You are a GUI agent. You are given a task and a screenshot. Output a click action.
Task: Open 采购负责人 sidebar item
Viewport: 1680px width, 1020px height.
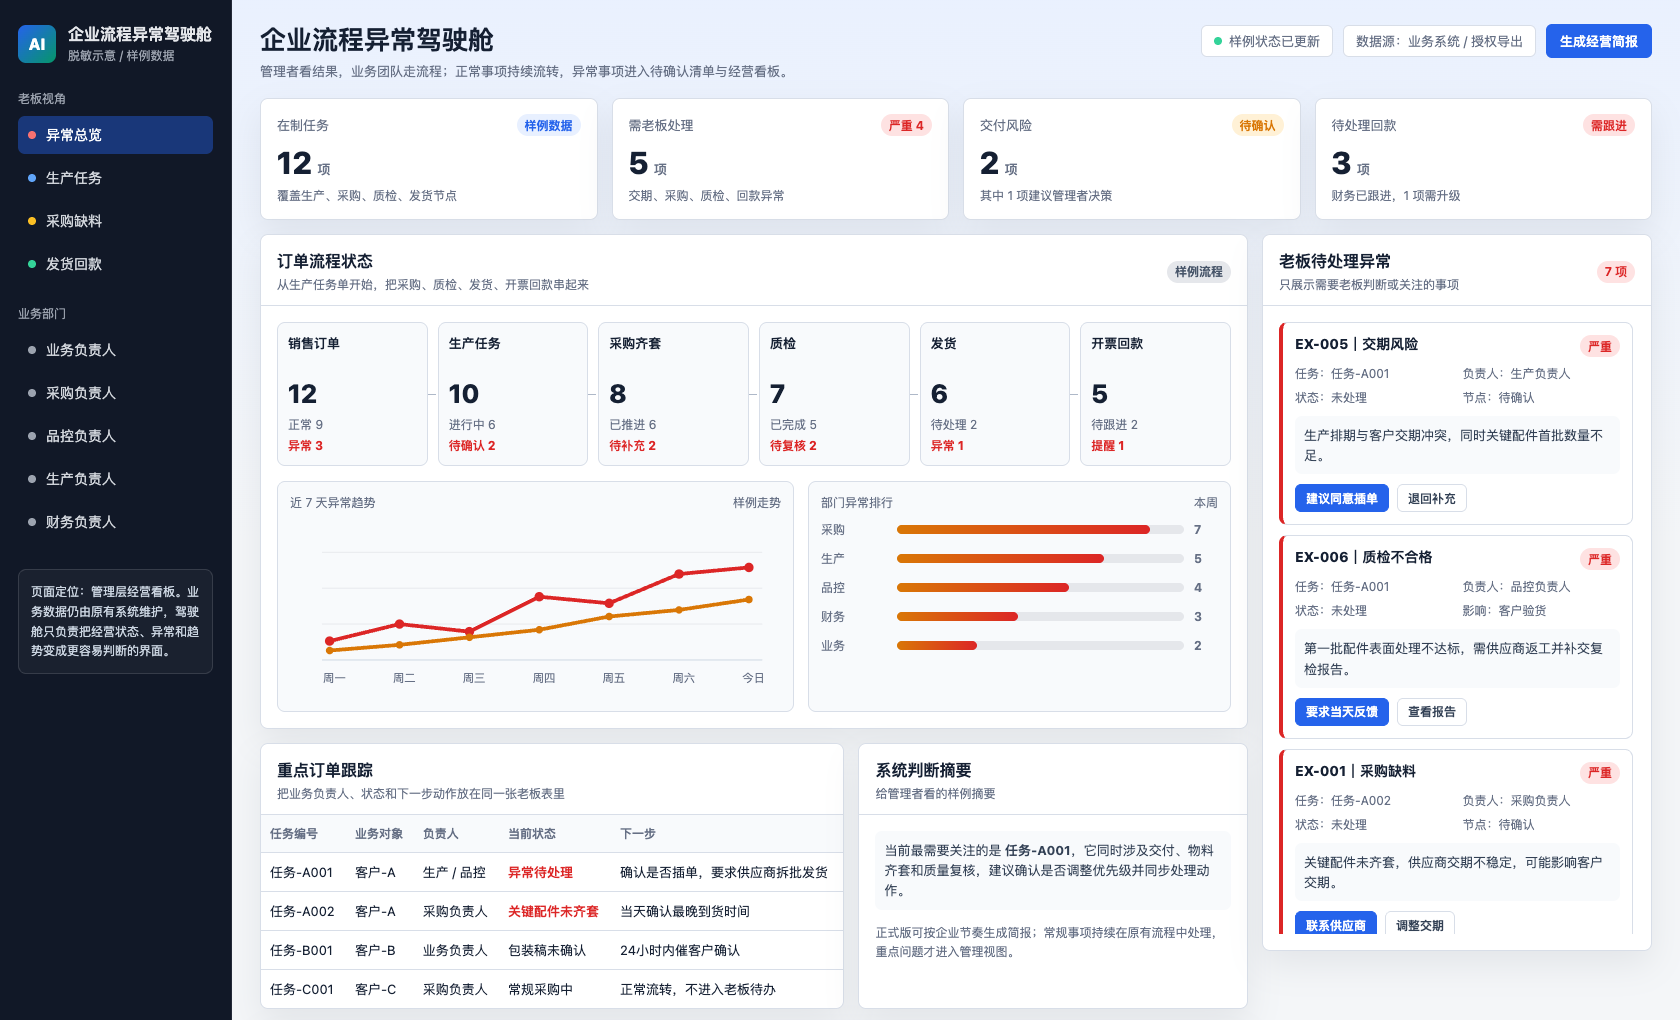115,393
